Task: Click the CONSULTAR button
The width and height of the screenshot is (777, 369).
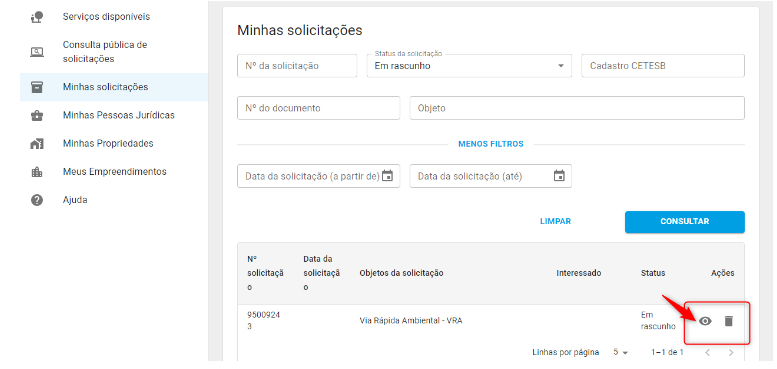Action: point(685,221)
